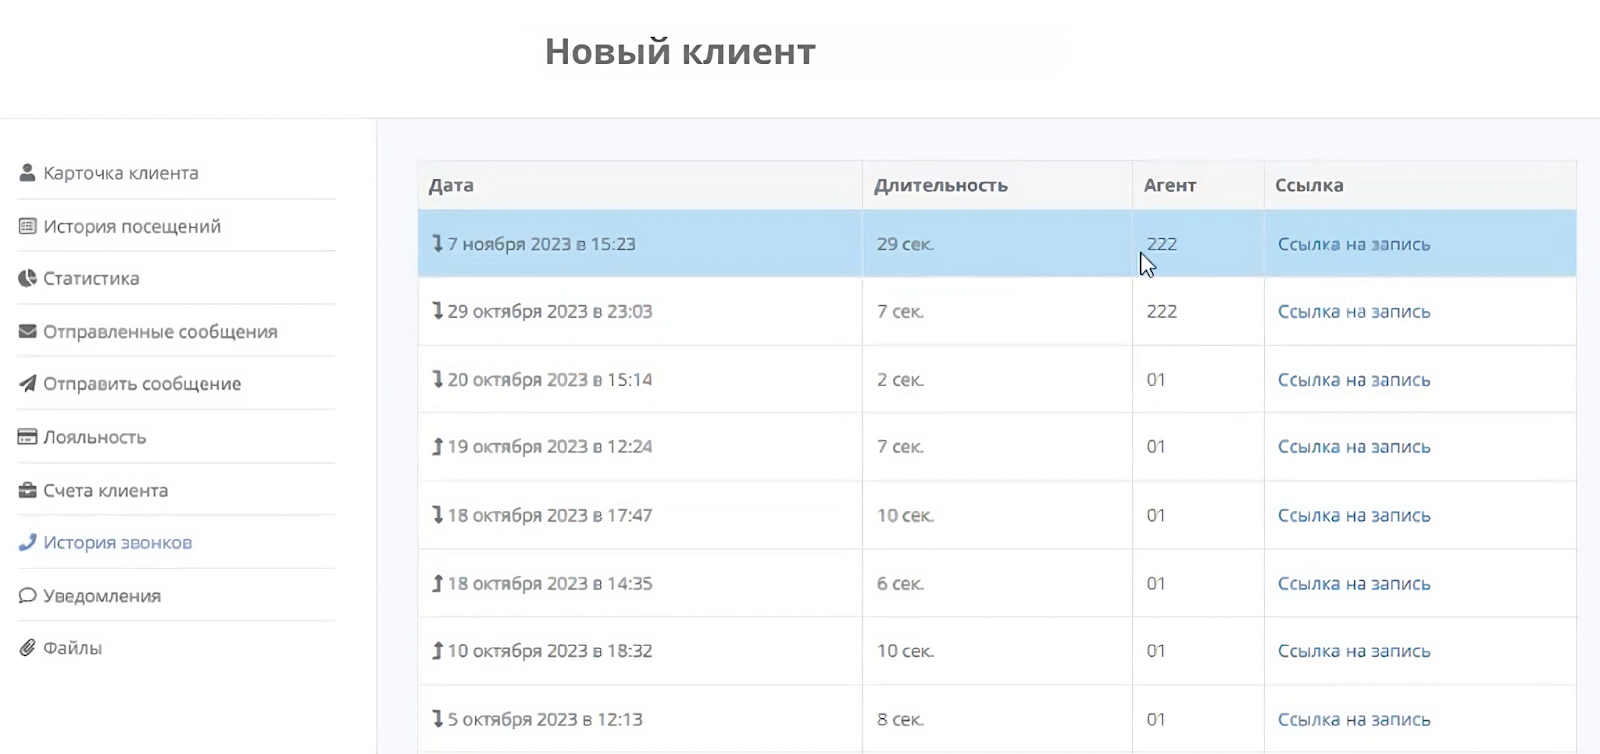Open recording link for 29 октября 2023 call
This screenshot has height=754, width=1600.
click(1353, 312)
